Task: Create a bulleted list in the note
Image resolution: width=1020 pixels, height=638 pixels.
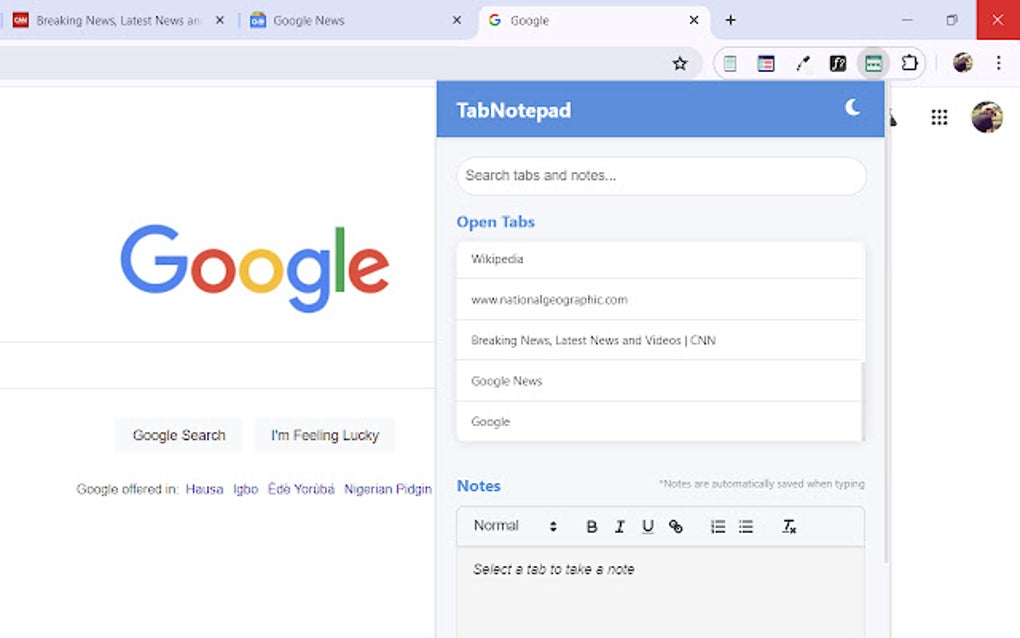Action: click(745, 526)
